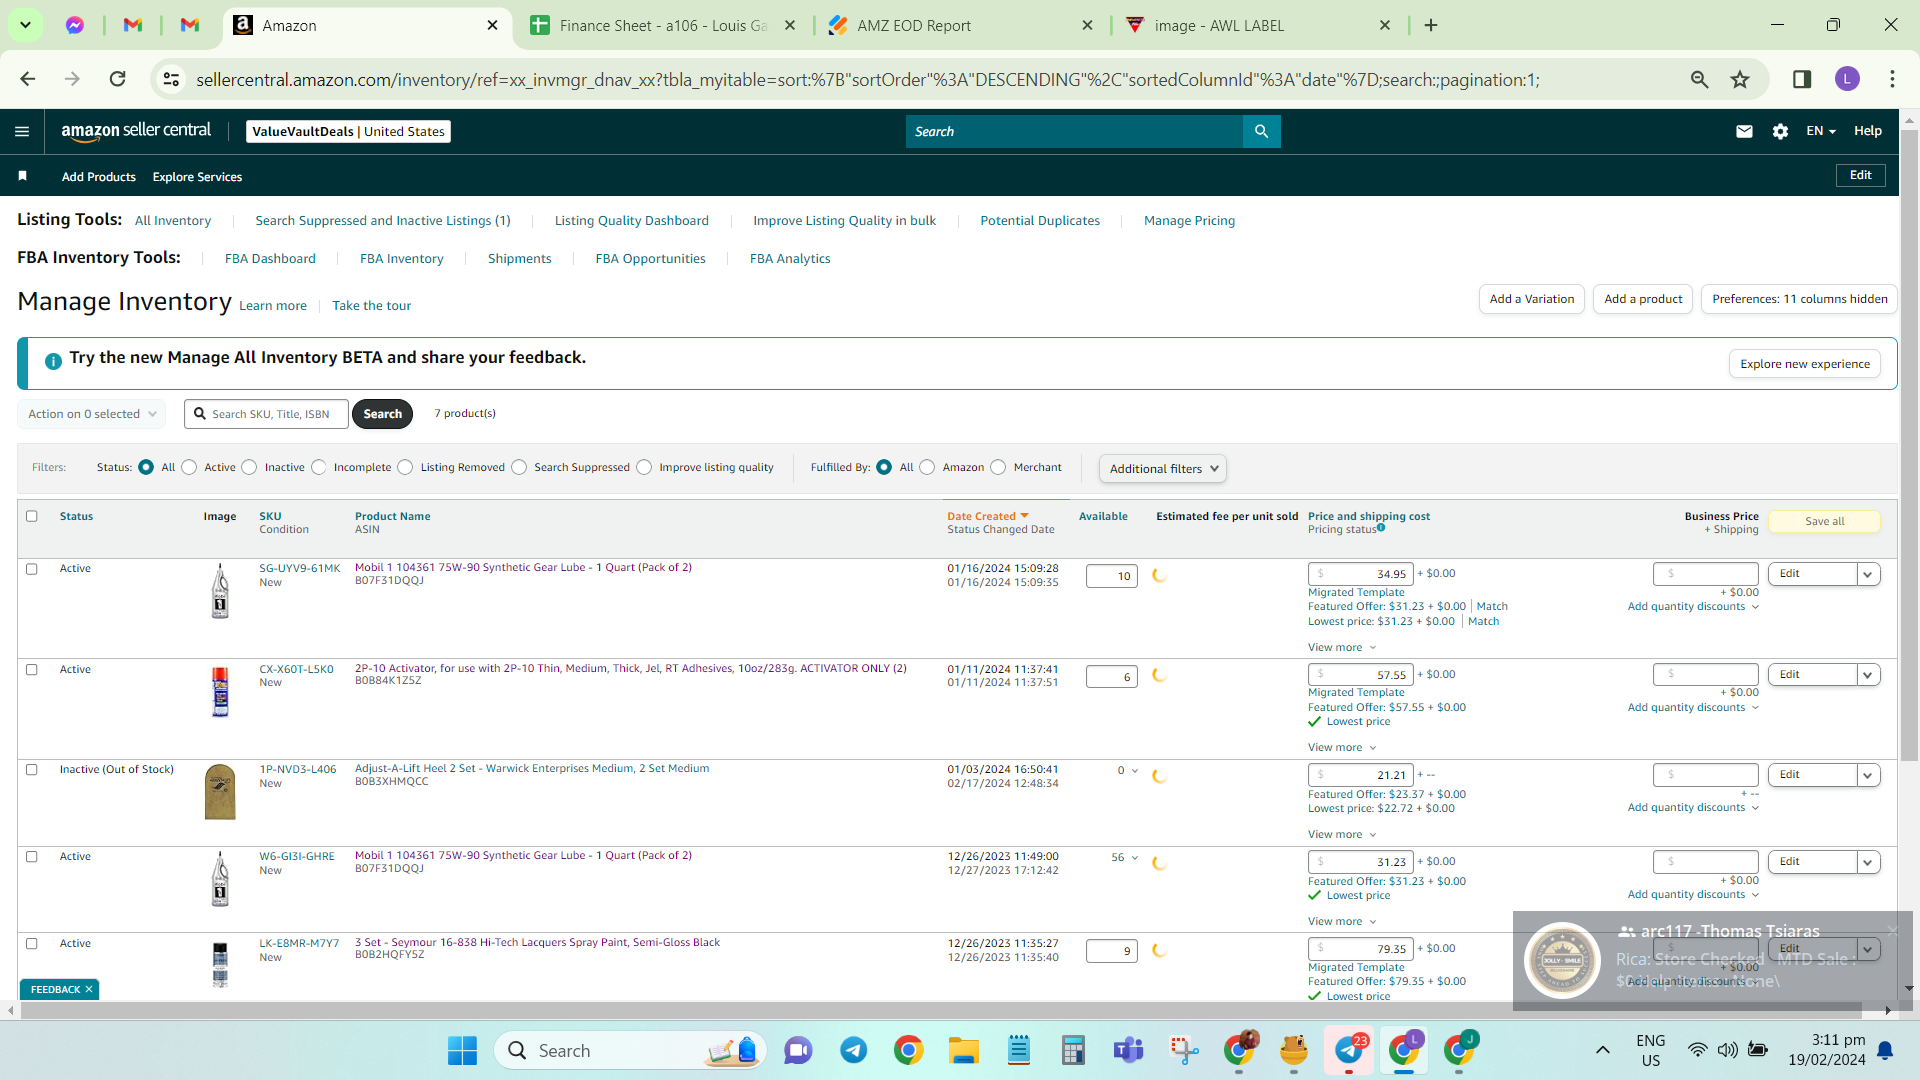
Task: Select the checkbox for SKU 1P-NVD3-L406
Action: [x=32, y=770]
